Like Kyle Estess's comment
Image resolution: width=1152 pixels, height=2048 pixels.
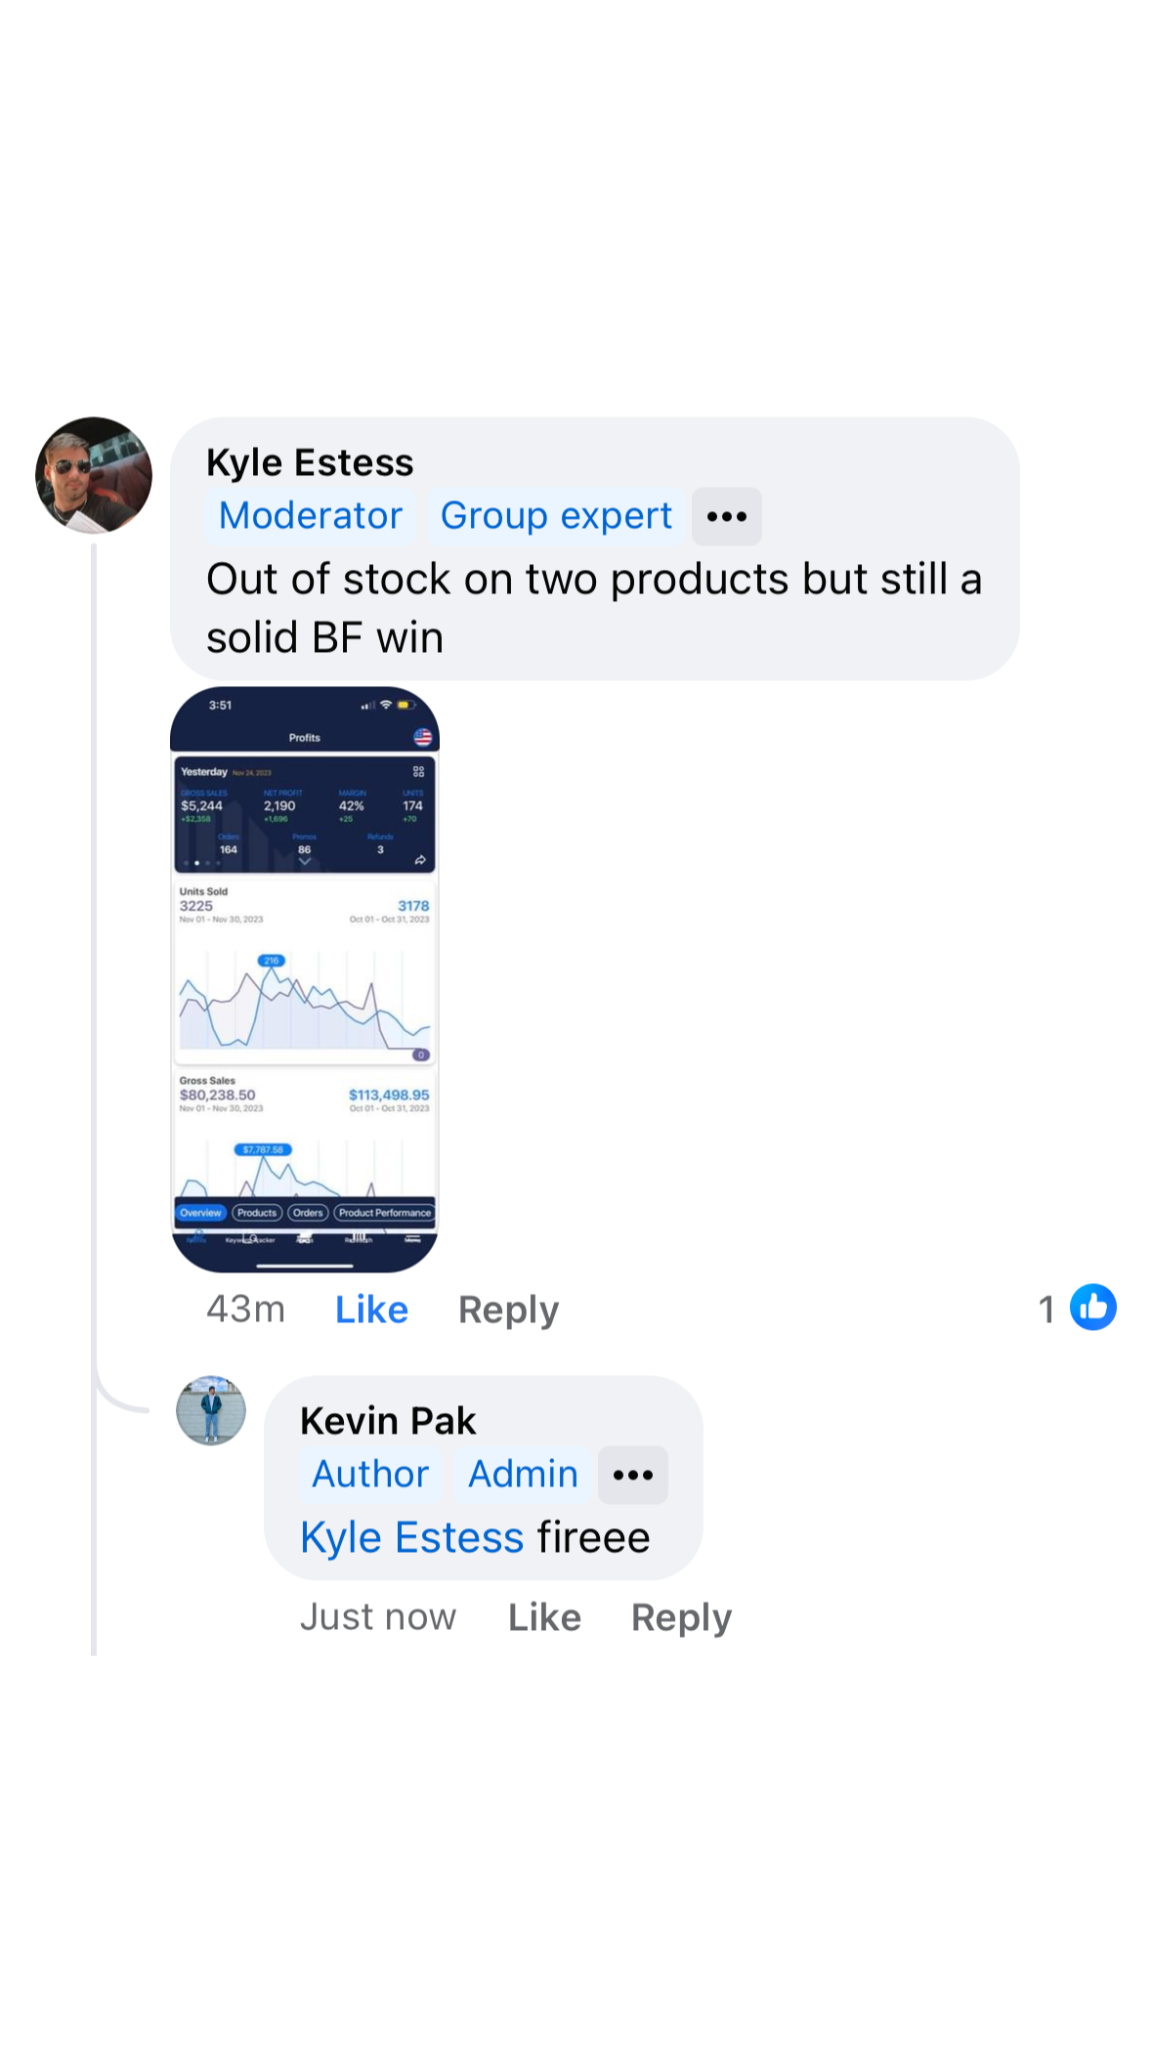coord(371,1309)
